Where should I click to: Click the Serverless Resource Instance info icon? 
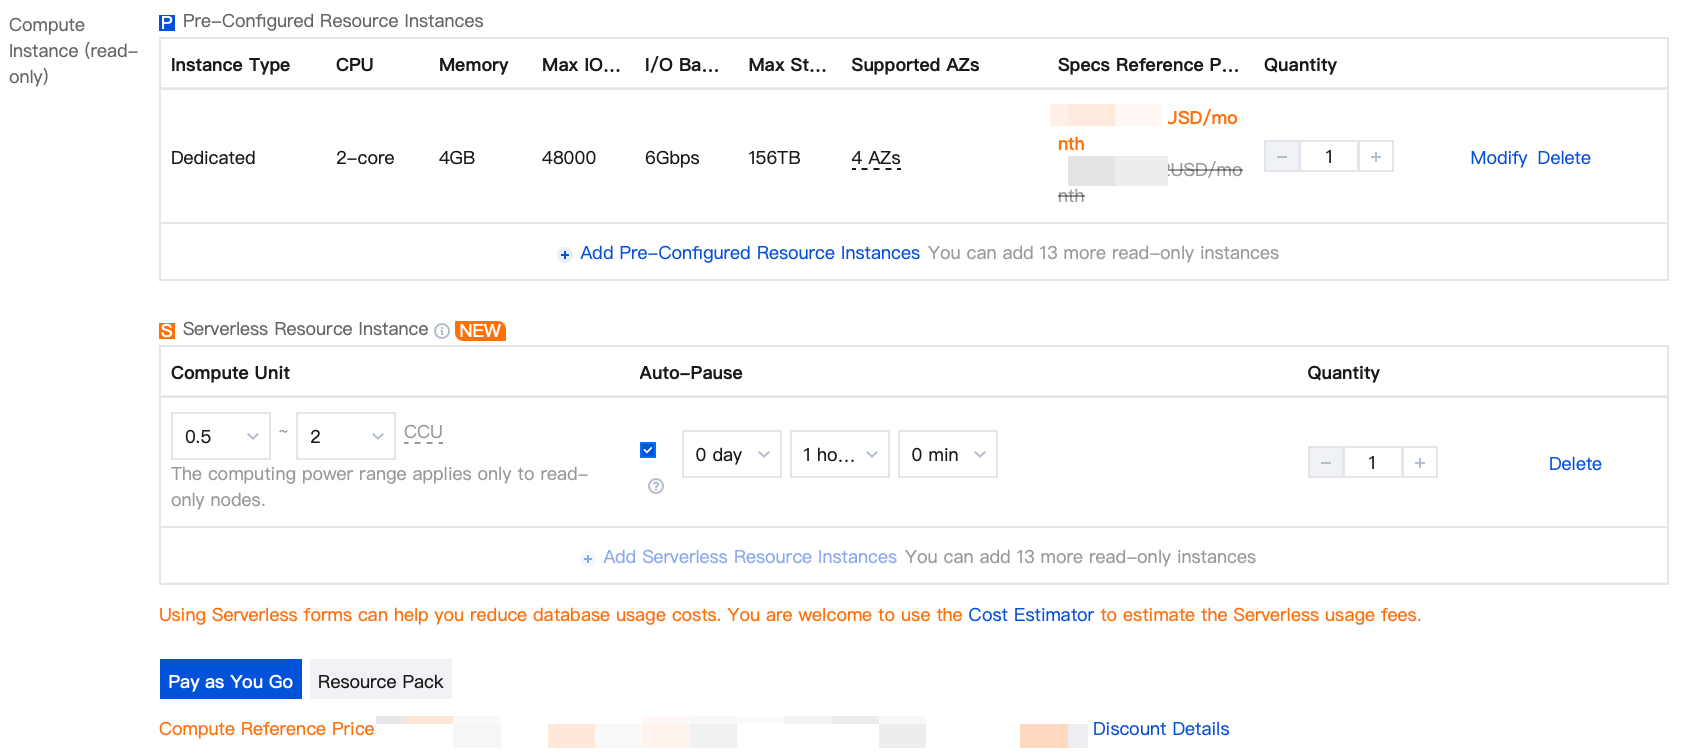[x=442, y=331]
